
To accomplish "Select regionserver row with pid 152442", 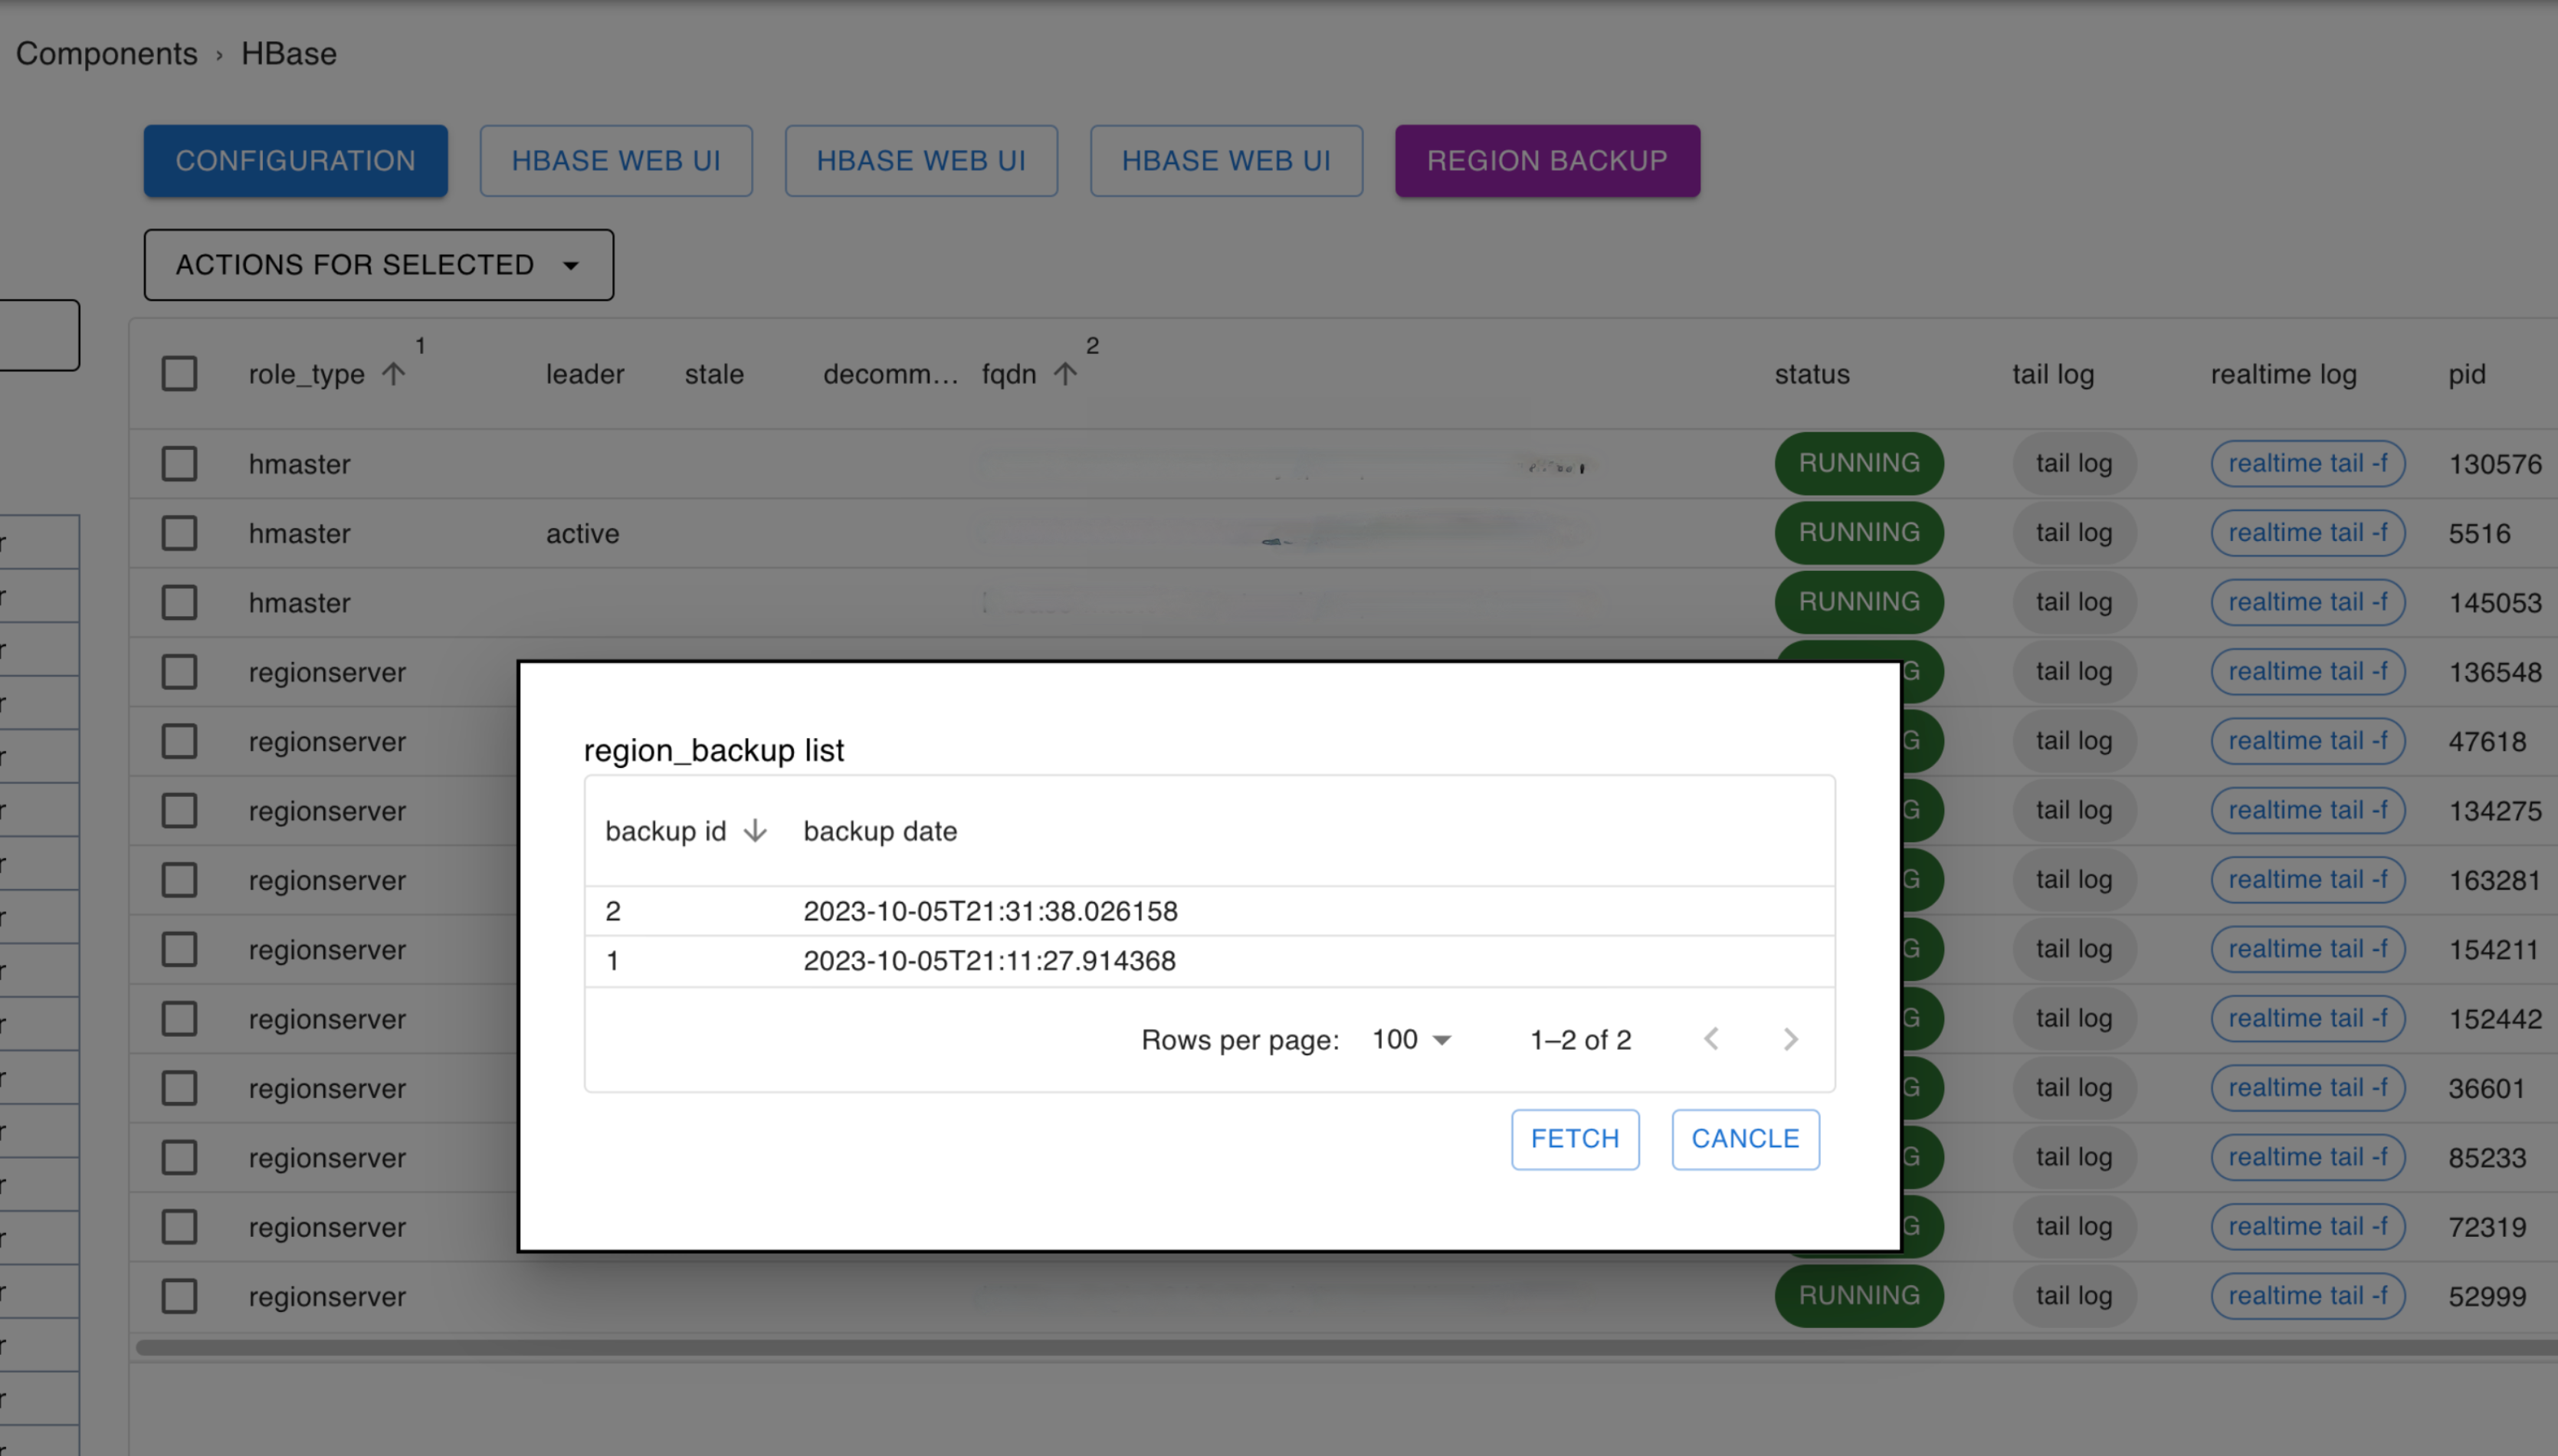I will (179, 1018).
